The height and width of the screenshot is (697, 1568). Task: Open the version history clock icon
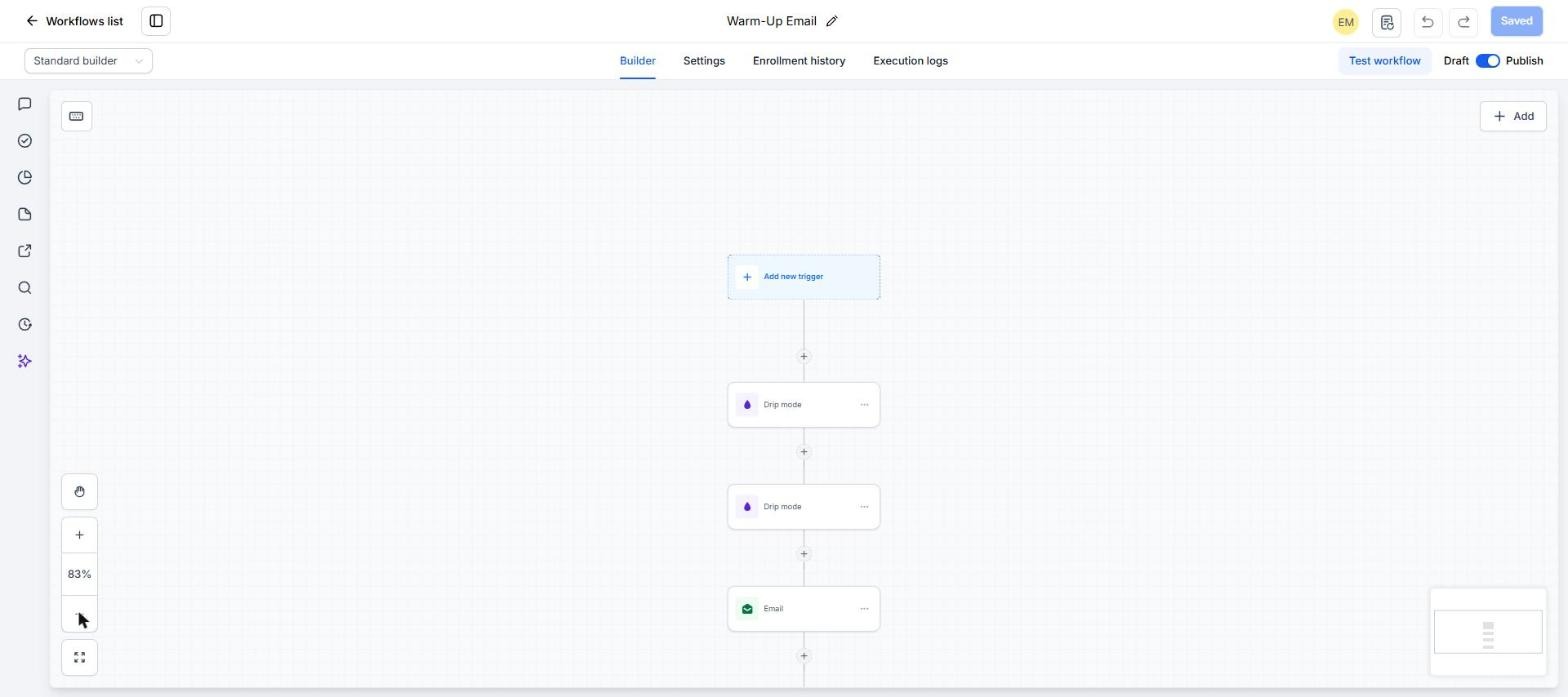tap(25, 324)
